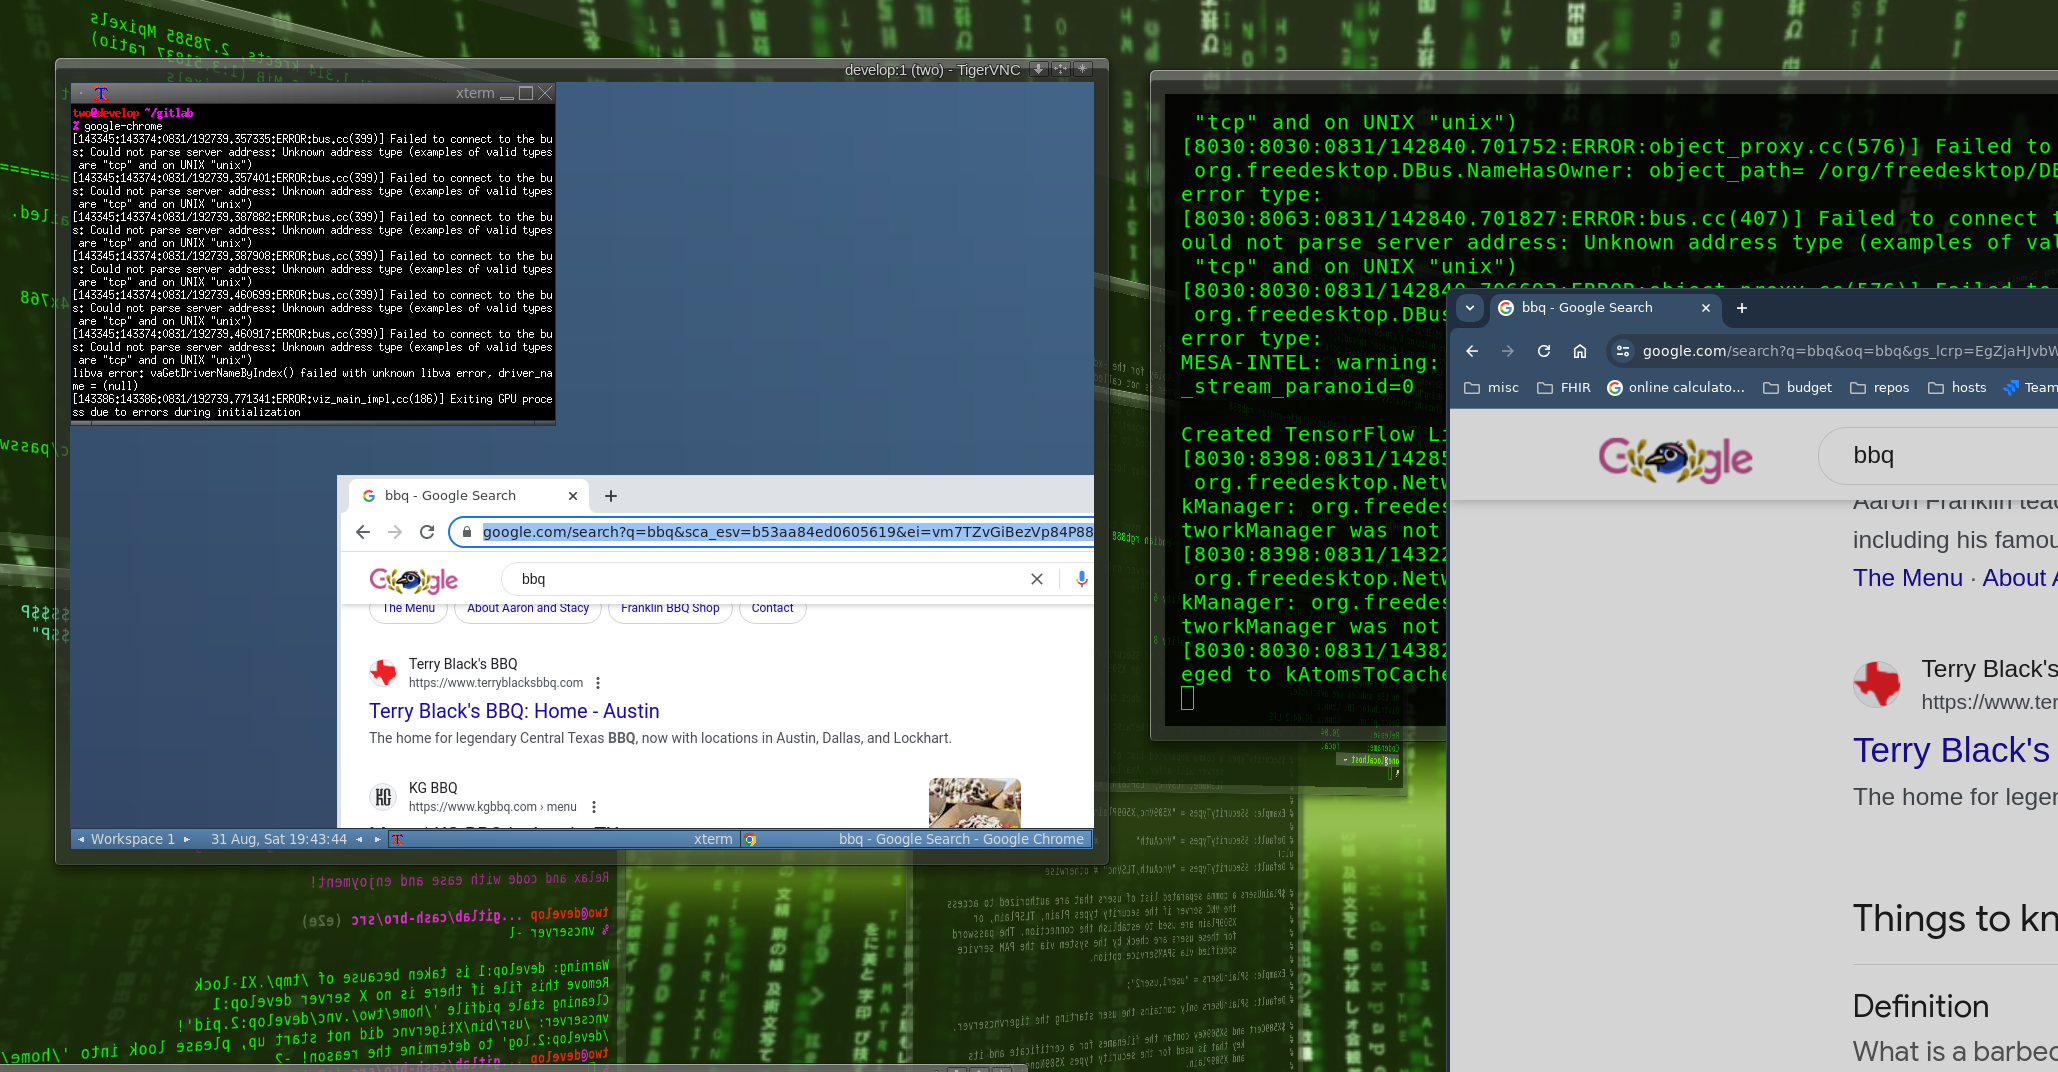
Task: Open site info icon in local Chrome address bar
Action: point(1623,351)
